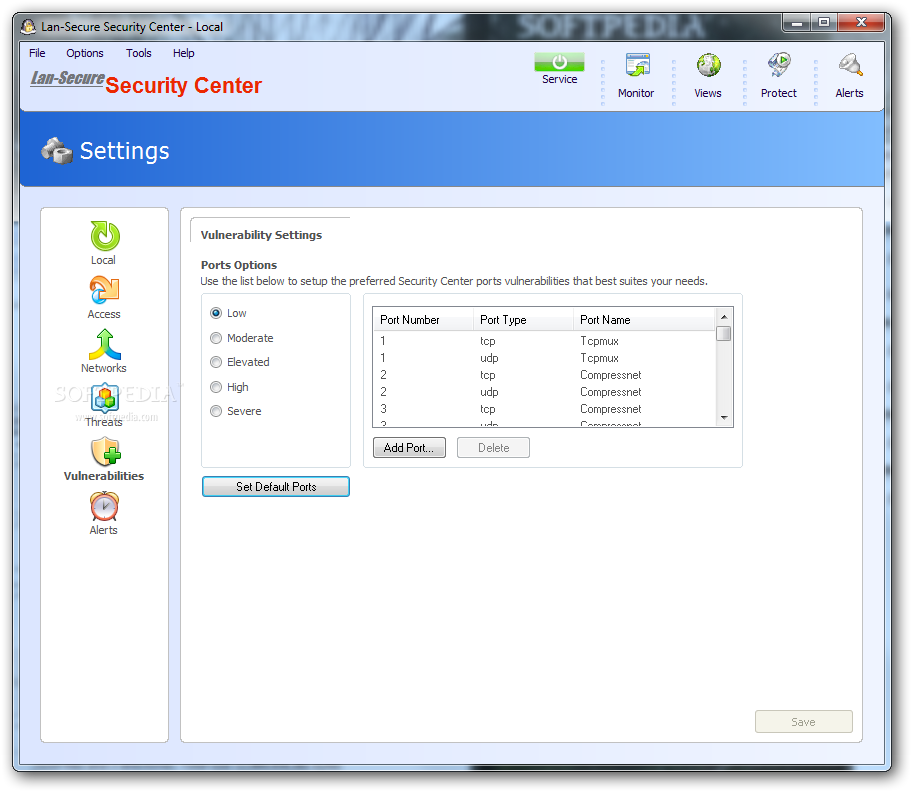This screenshot has height=792, width=912.
Task: Click the ports list scrollbar thumb
Action: click(724, 334)
